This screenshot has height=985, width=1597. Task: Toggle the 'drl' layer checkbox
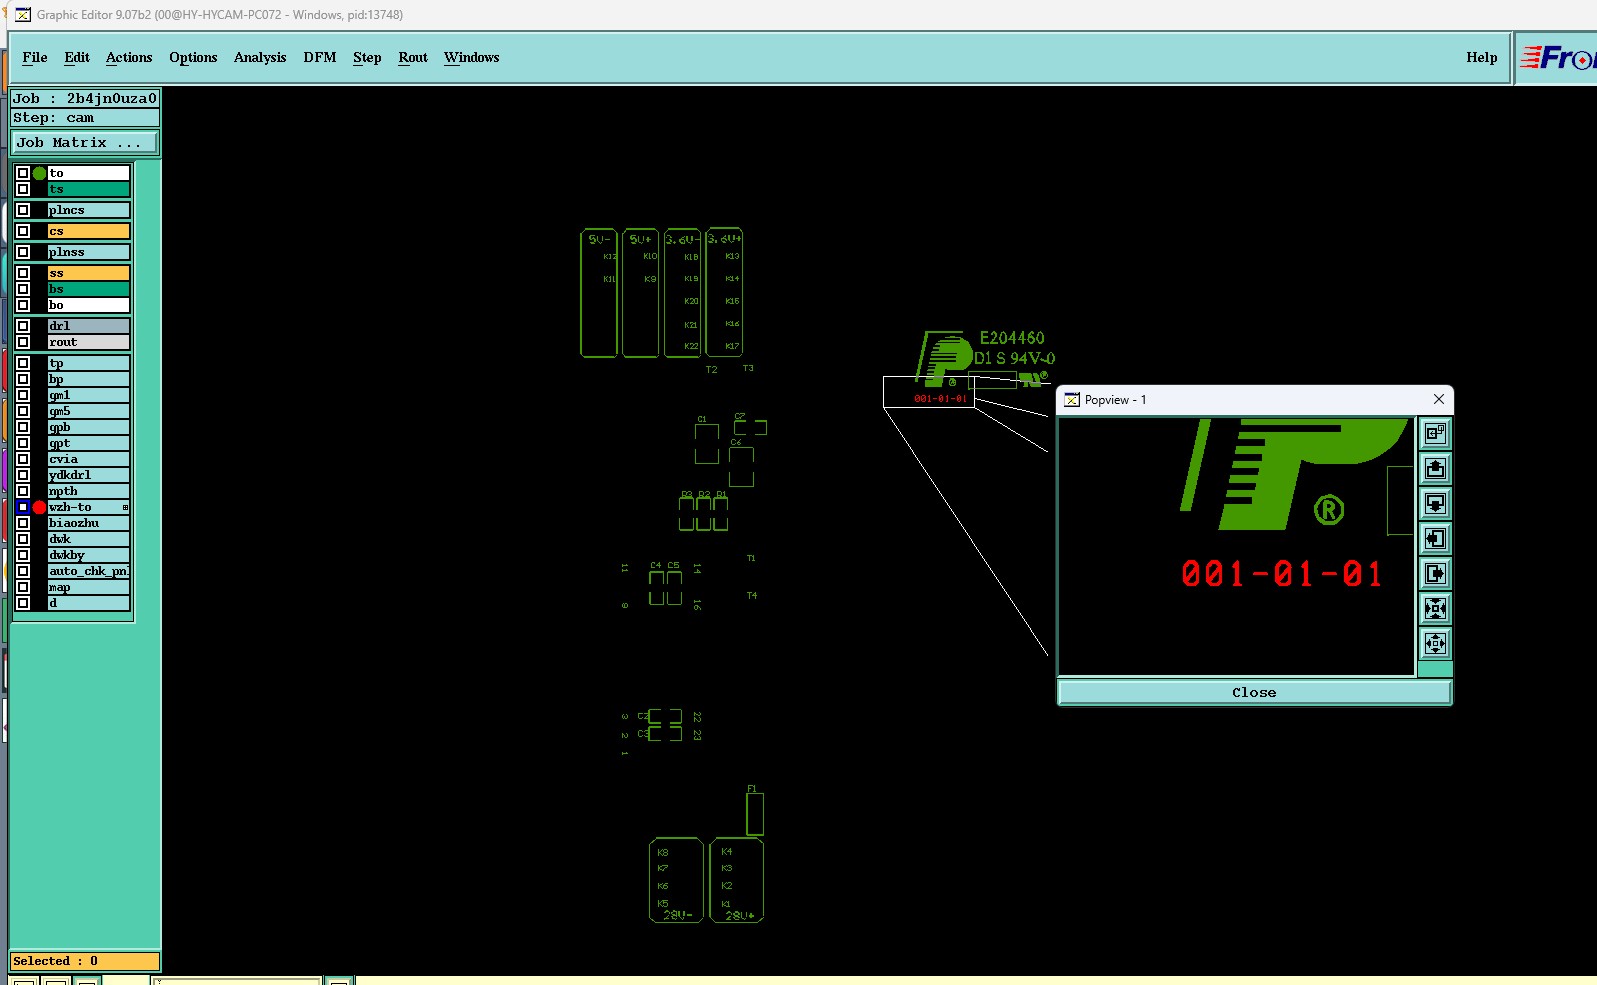pyautogui.click(x=23, y=326)
